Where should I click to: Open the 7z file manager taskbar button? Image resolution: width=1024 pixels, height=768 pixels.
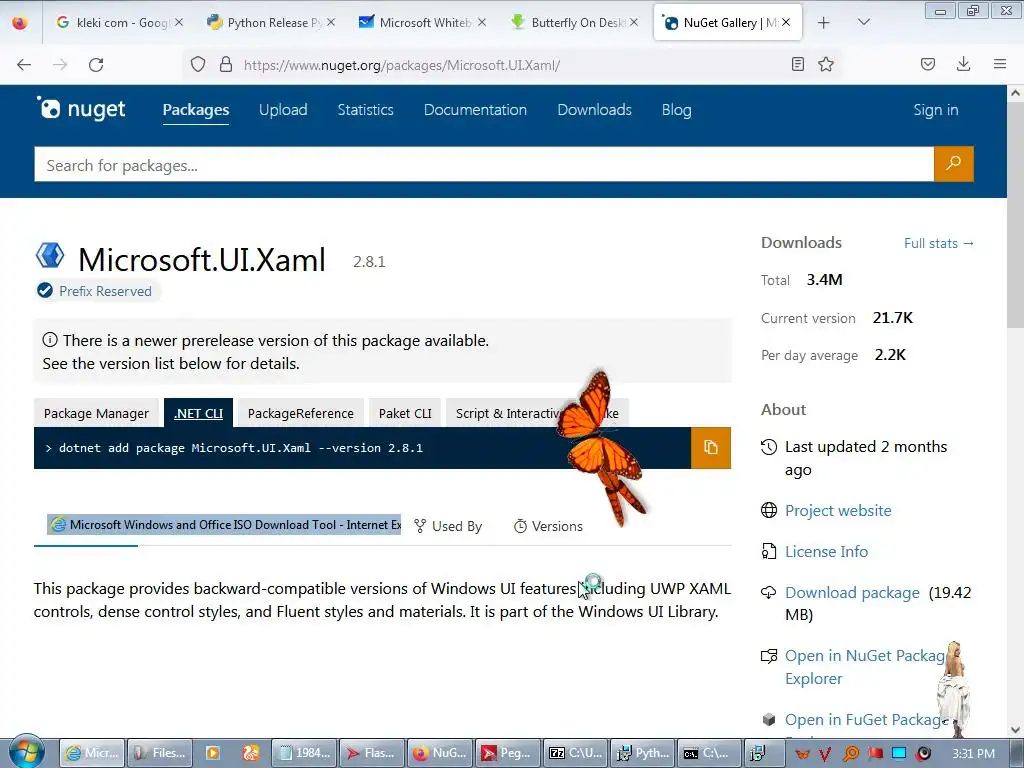(575, 753)
